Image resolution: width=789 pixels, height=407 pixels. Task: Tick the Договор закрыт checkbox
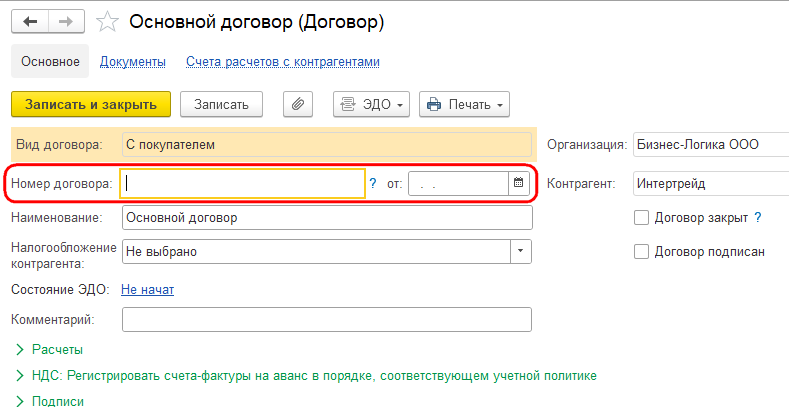642,218
